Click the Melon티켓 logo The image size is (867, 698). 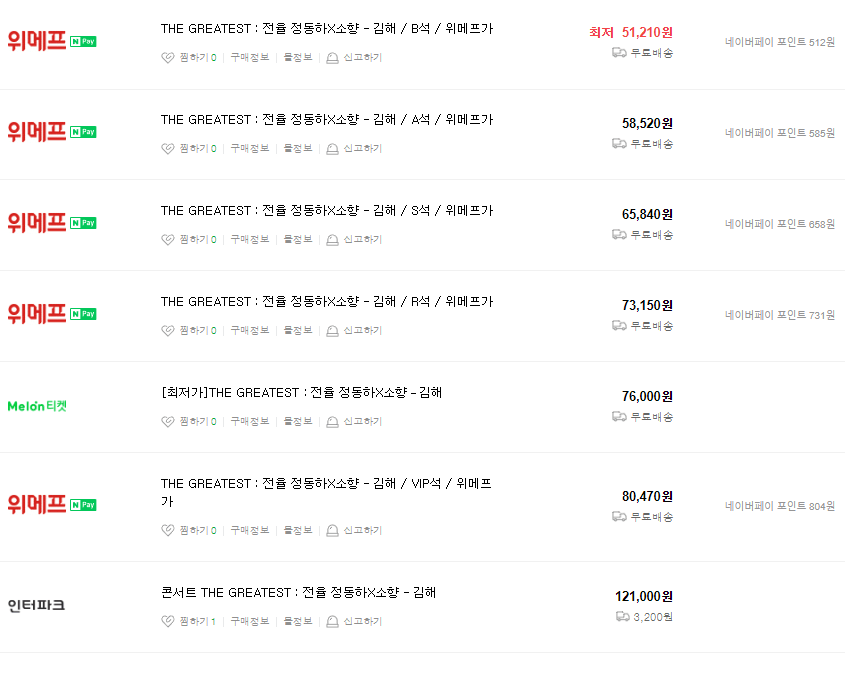coord(37,405)
